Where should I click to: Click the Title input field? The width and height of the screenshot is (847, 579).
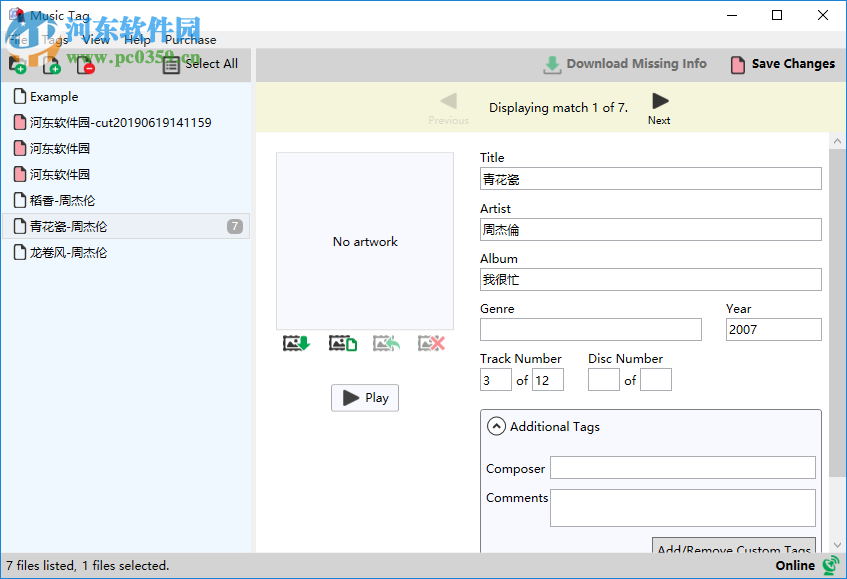[650, 179]
